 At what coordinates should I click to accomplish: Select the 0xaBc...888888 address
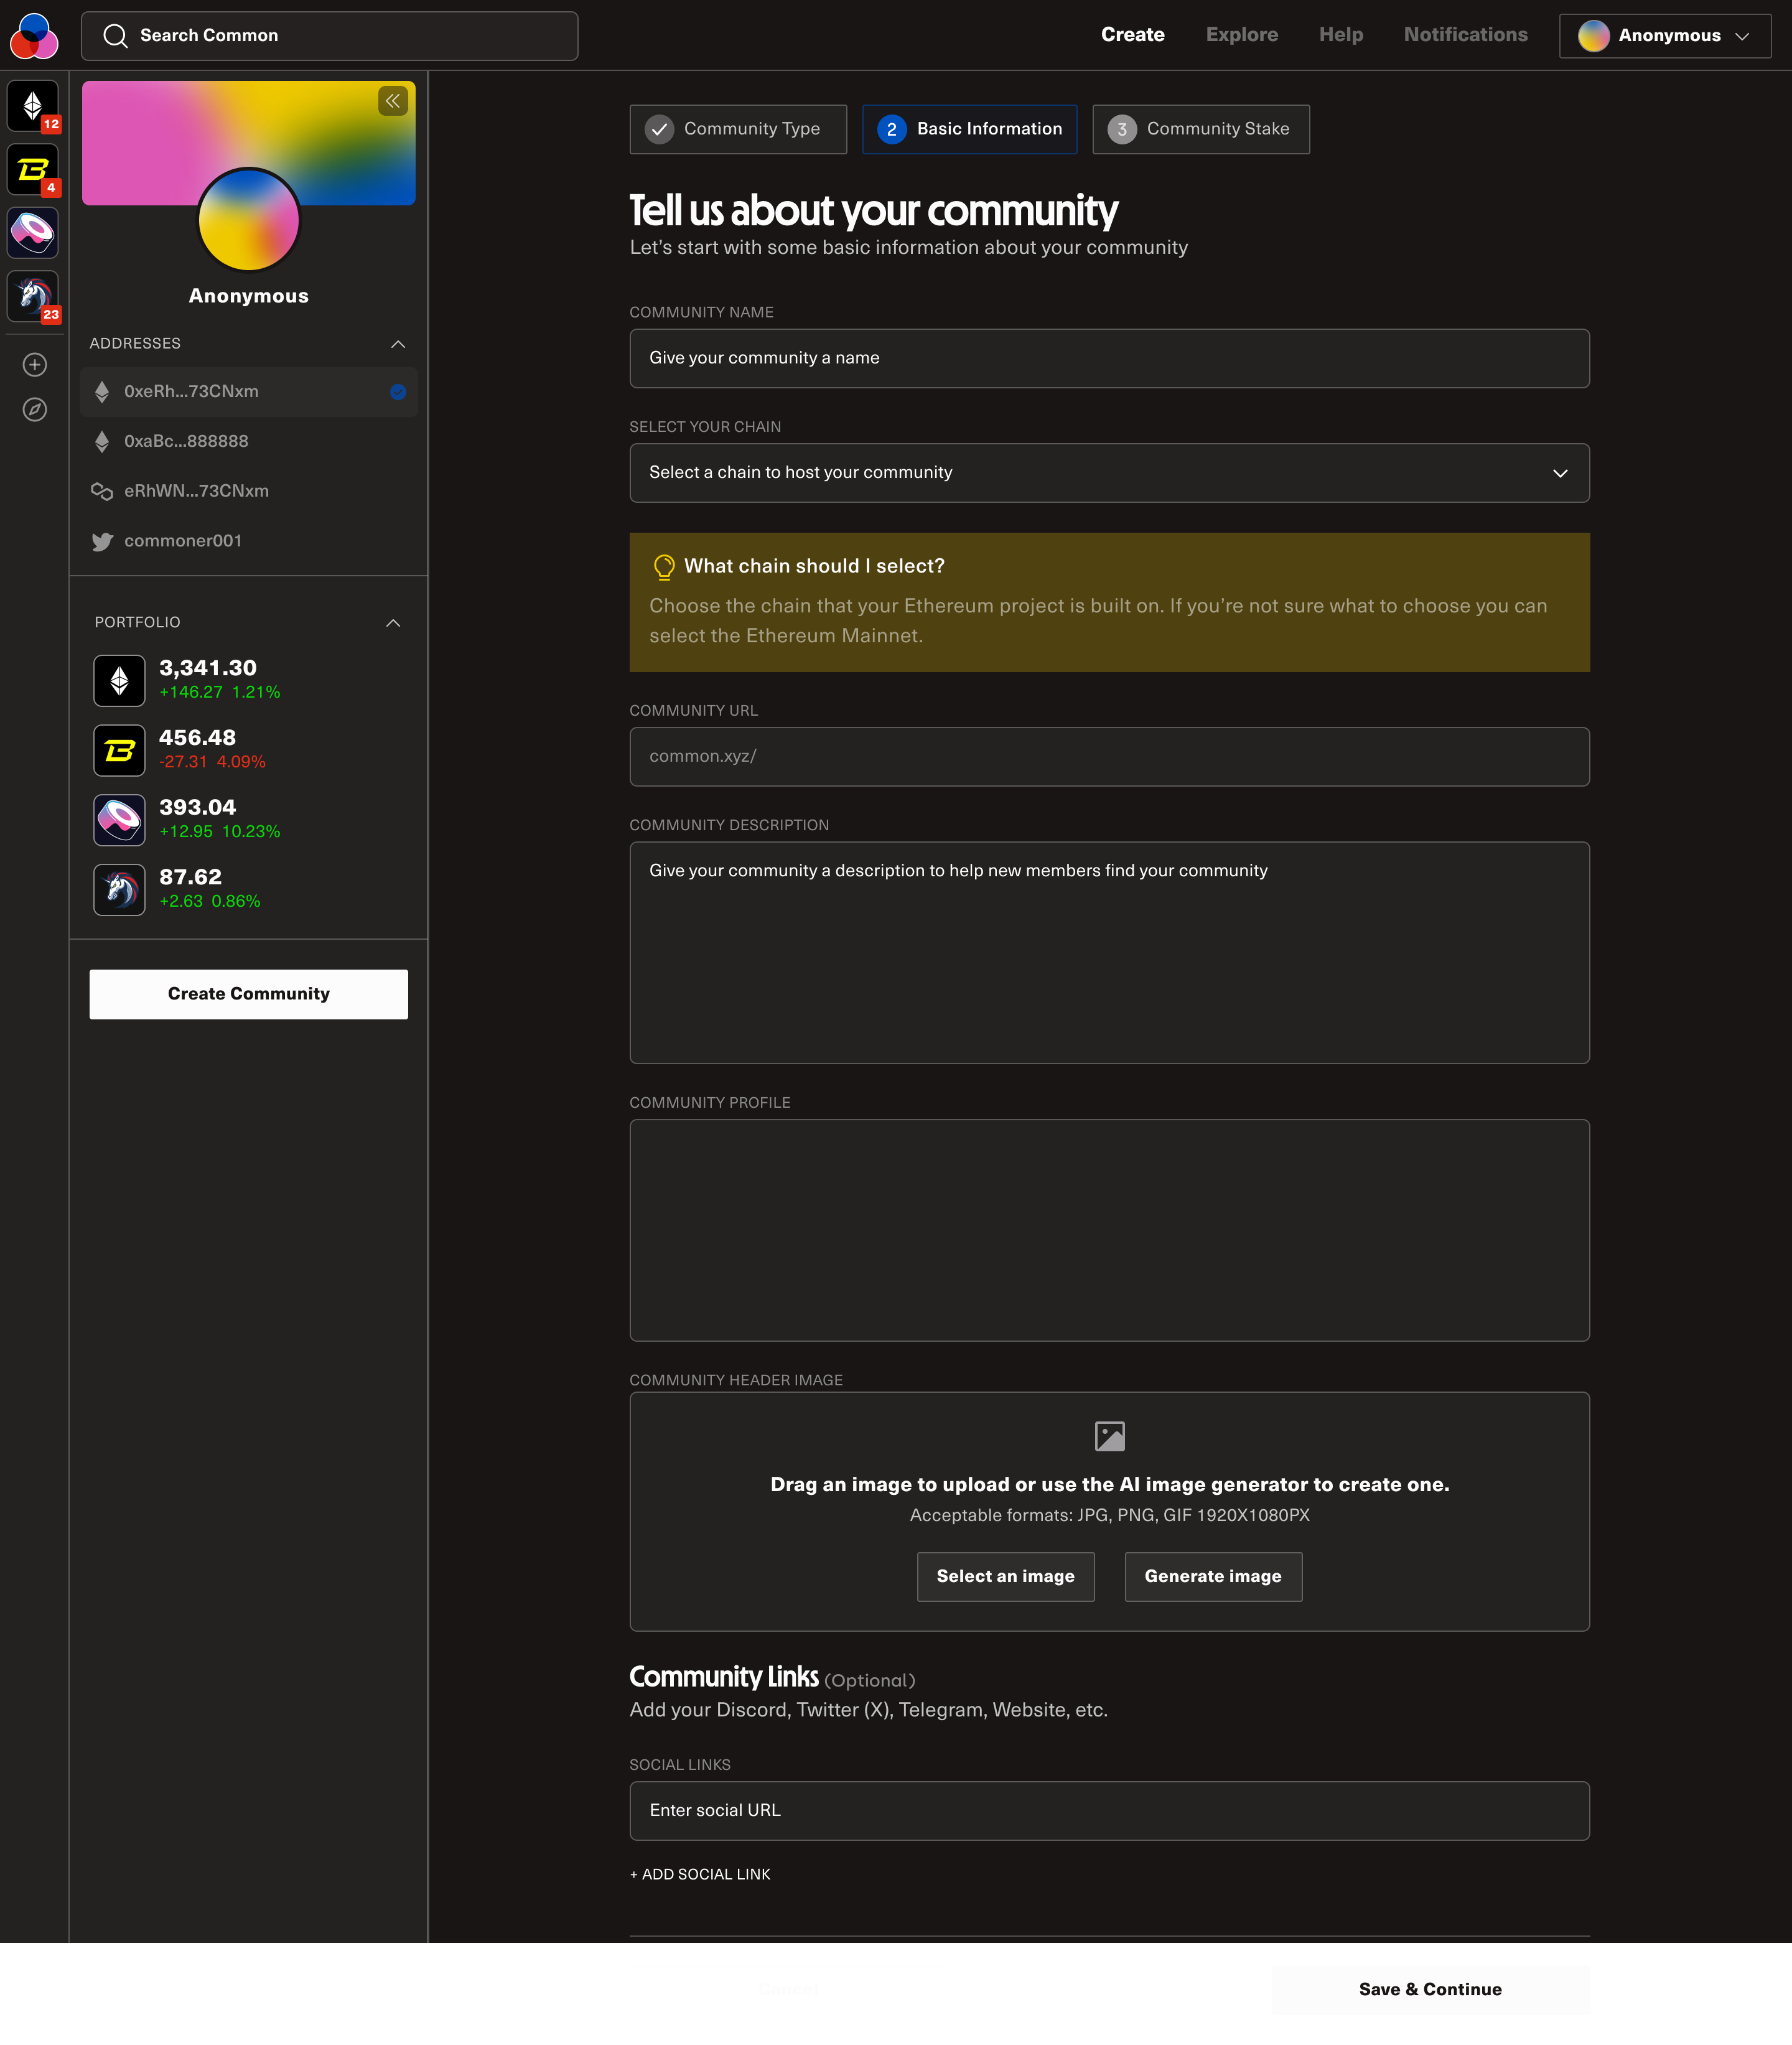186,441
